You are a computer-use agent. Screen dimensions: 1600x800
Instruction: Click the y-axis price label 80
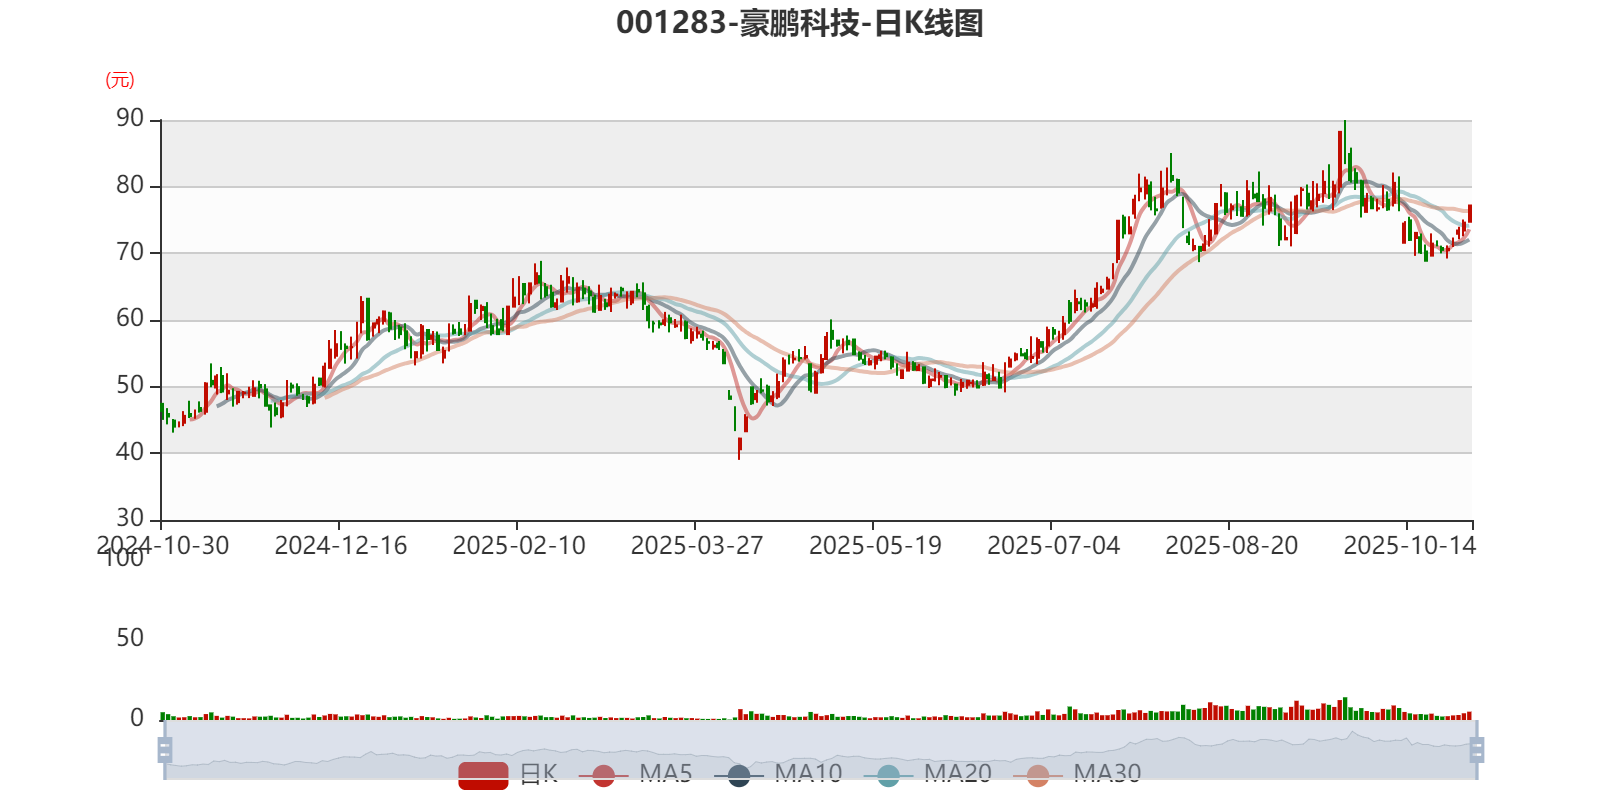coord(130,185)
